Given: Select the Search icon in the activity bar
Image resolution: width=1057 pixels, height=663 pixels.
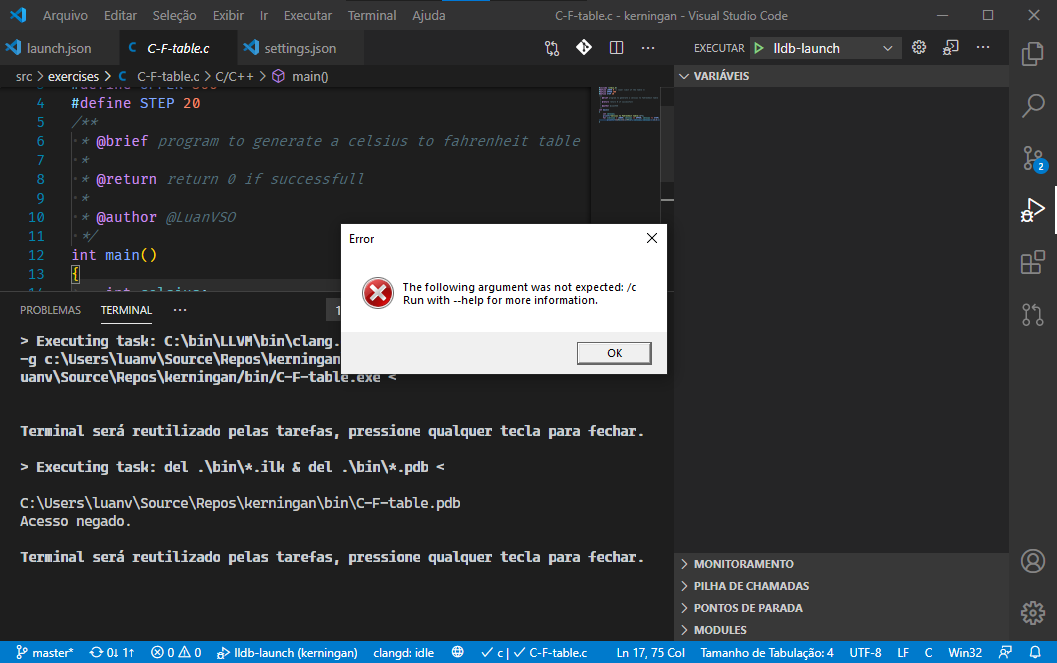Looking at the screenshot, I should (1032, 105).
